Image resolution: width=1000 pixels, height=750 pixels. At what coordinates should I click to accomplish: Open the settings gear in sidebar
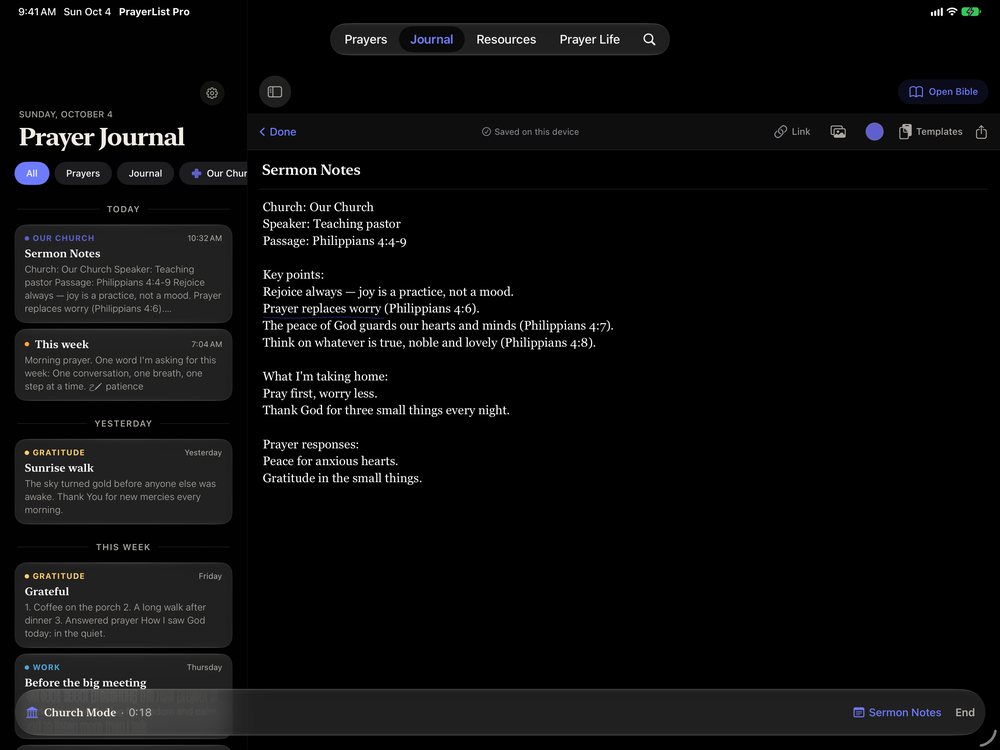click(x=212, y=93)
